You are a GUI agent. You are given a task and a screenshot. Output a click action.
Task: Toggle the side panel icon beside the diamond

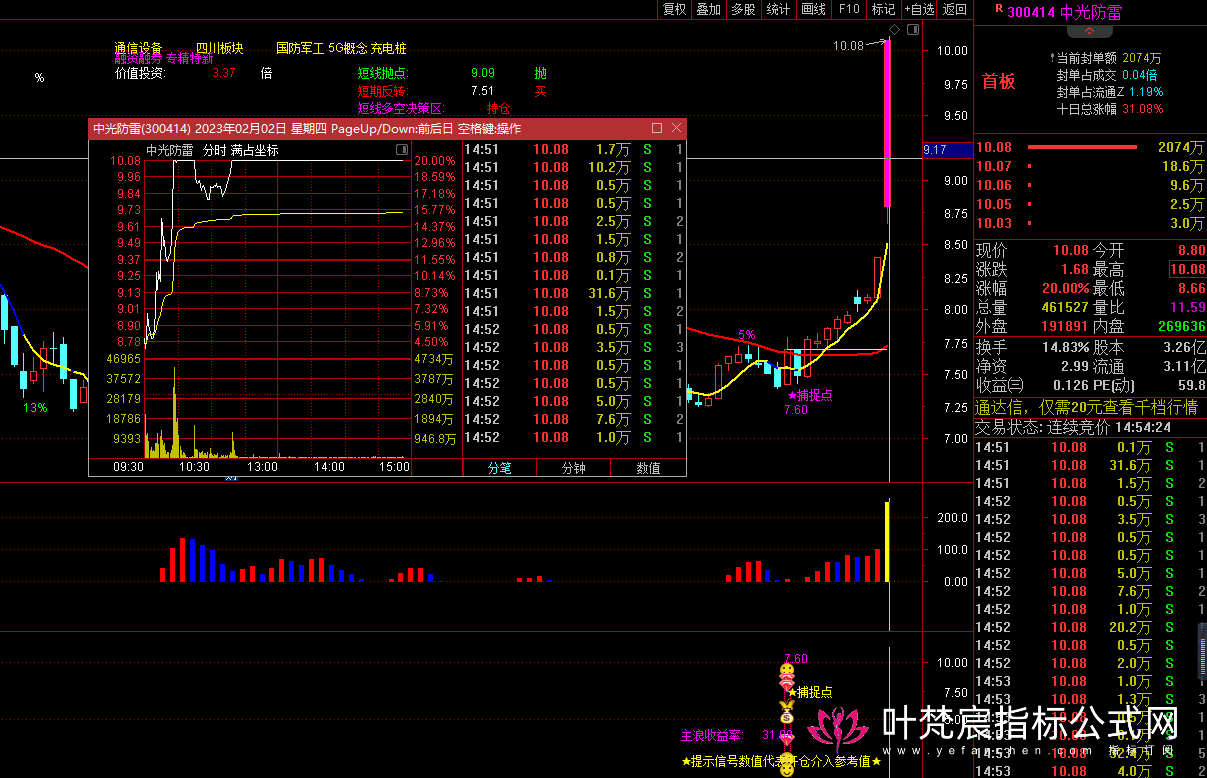point(911,30)
